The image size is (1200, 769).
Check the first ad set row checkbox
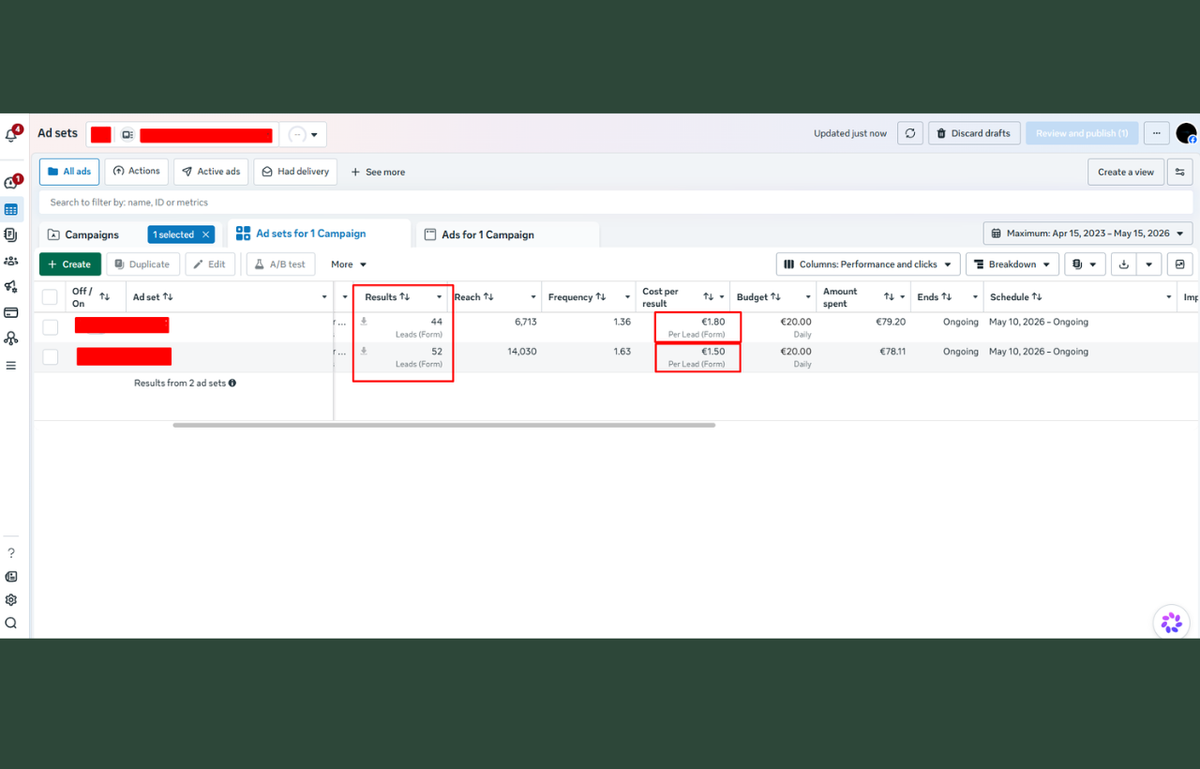tap(50, 327)
